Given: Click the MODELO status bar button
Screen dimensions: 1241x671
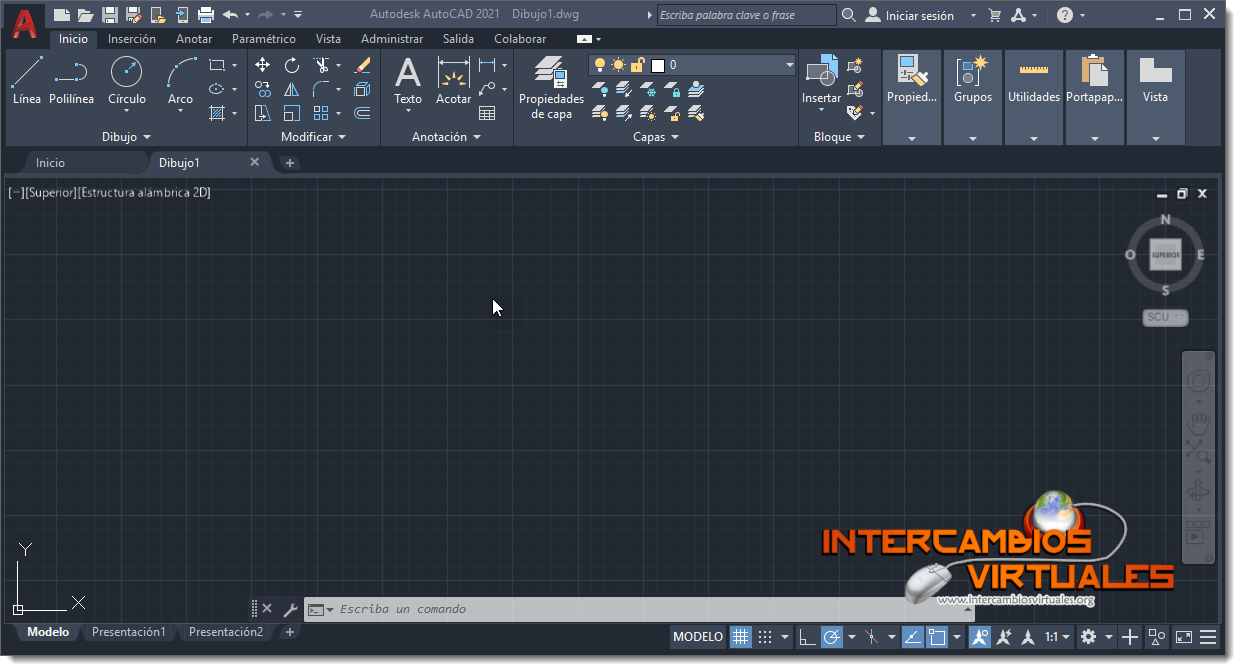Looking at the screenshot, I should (698, 637).
